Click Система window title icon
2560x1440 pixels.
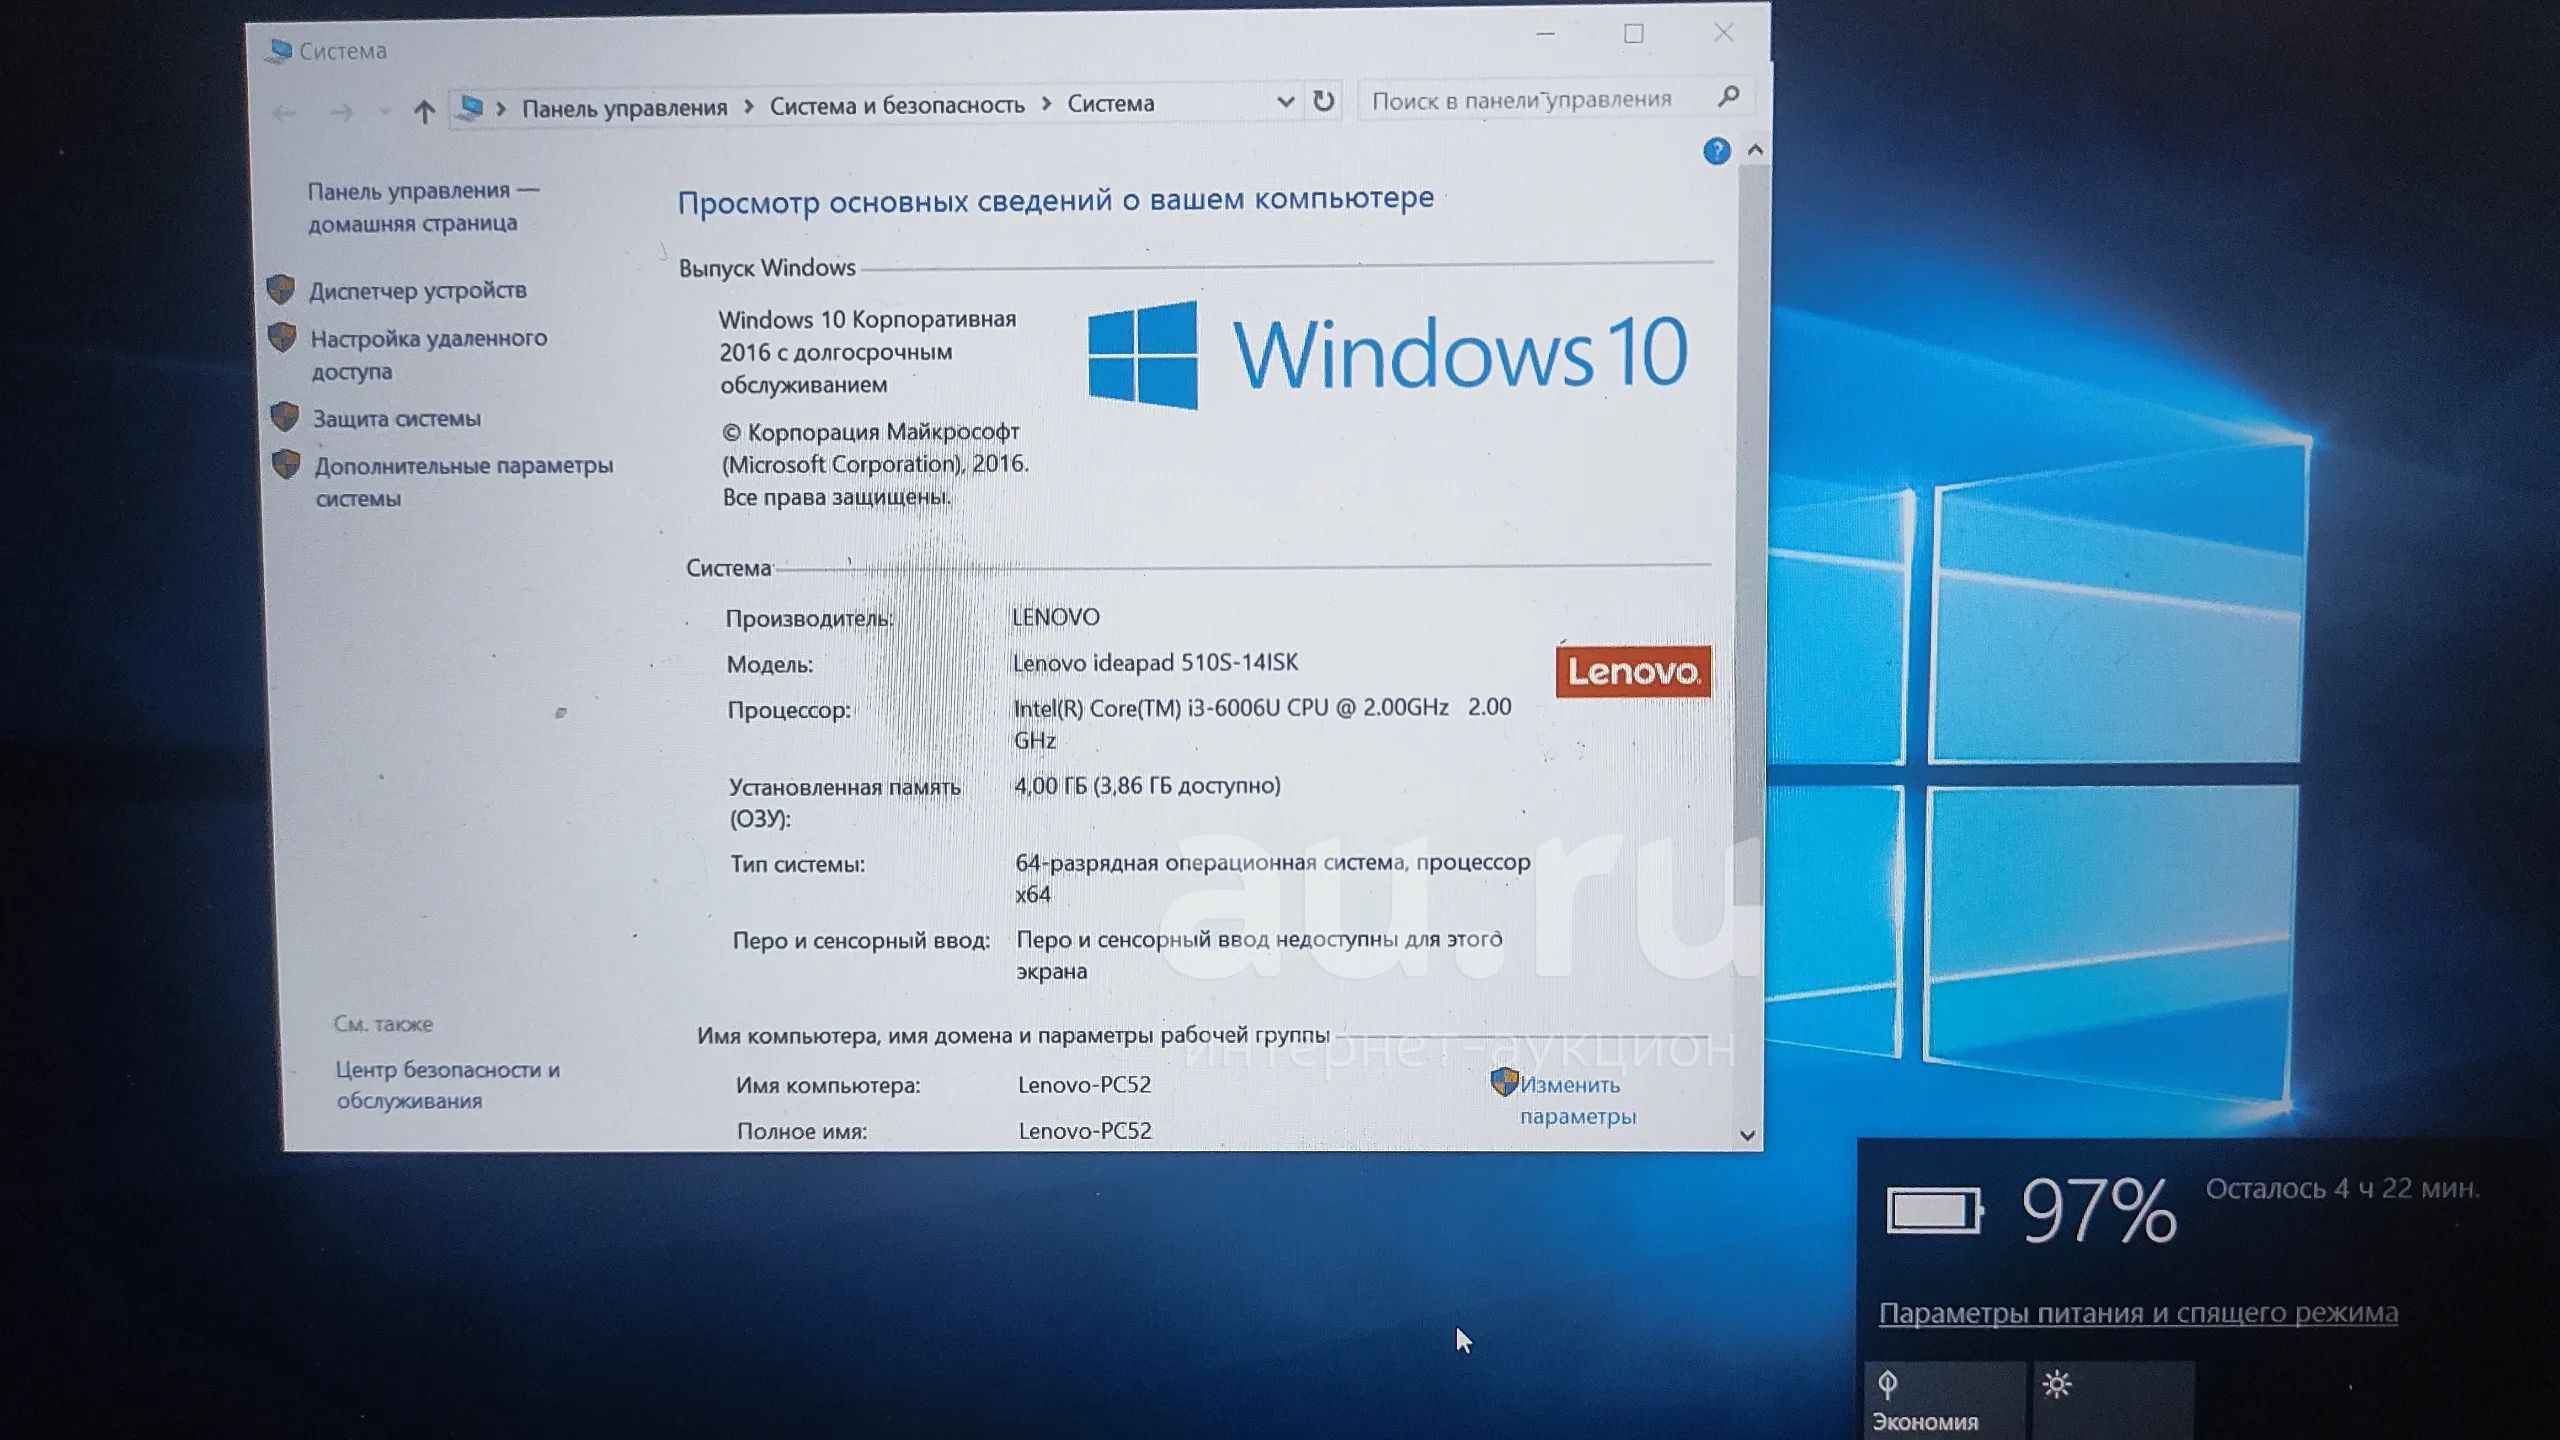click(x=279, y=50)
